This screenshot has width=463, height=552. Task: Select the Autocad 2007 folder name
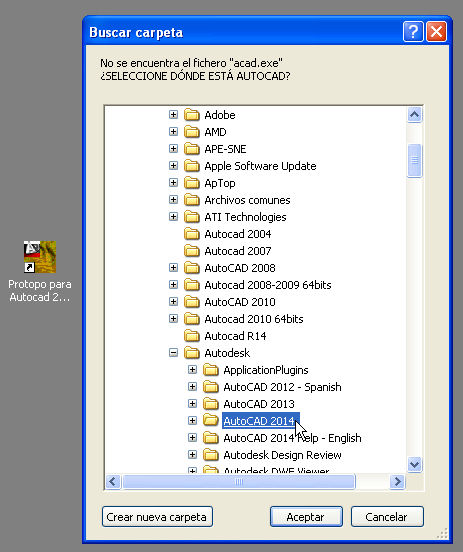click(x=238, y=251)
